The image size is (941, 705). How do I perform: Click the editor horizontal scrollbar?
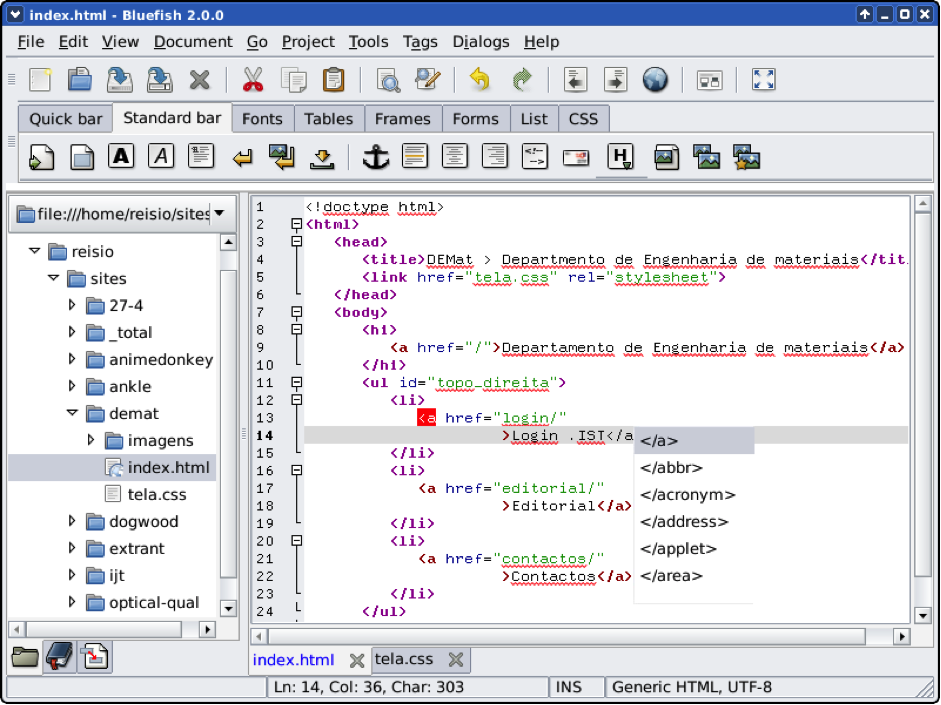click(567, 636)
